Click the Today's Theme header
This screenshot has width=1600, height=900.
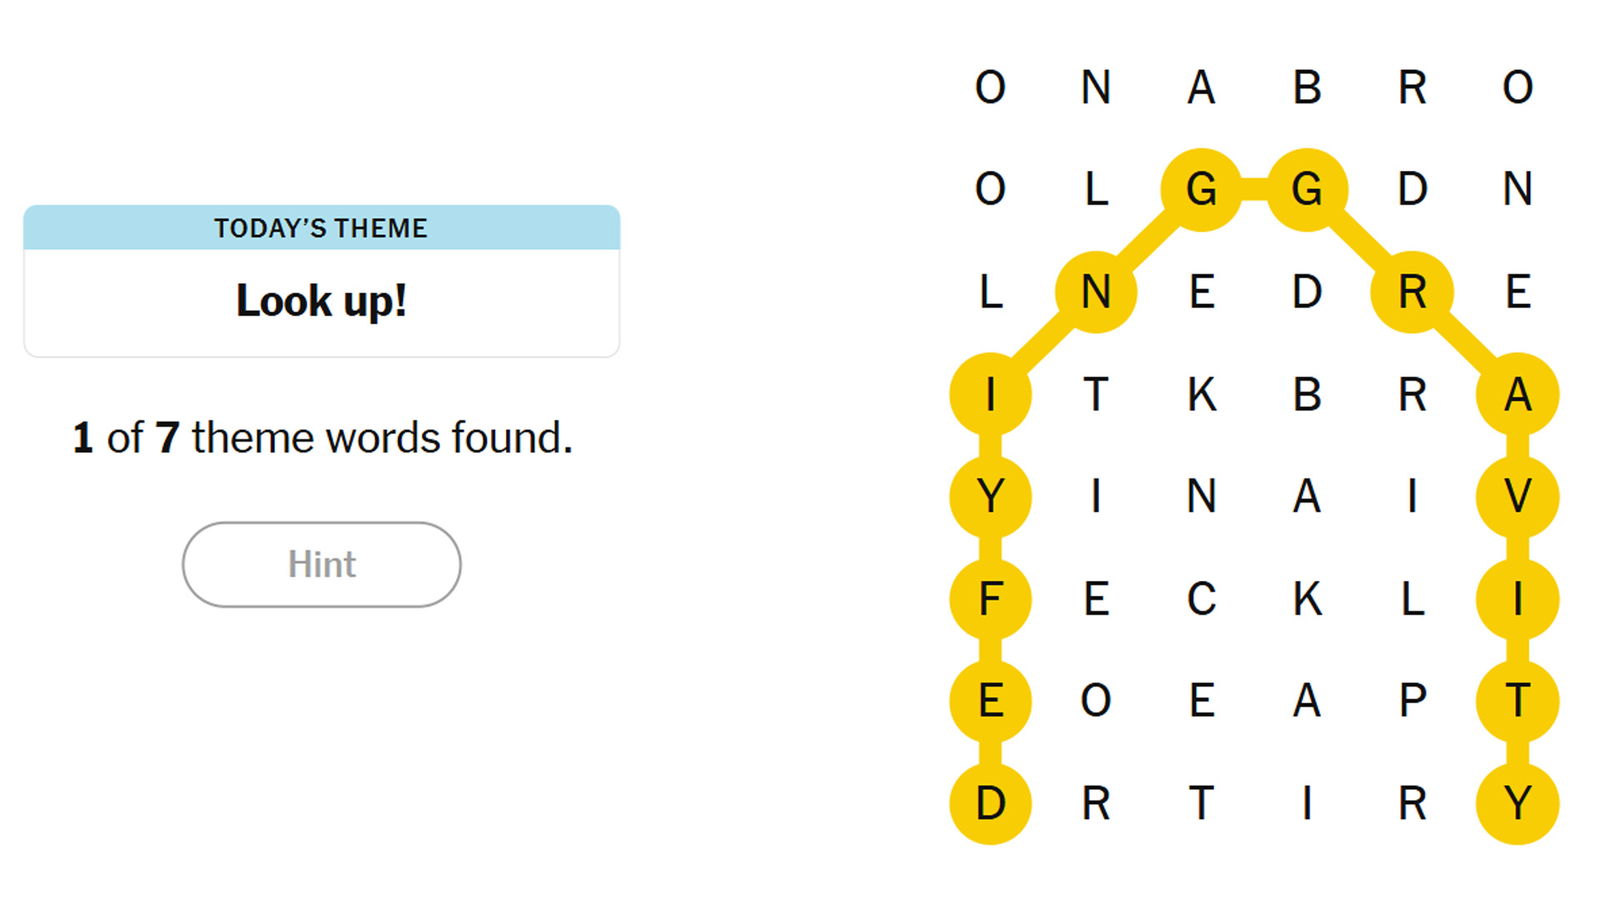(321, 228)
